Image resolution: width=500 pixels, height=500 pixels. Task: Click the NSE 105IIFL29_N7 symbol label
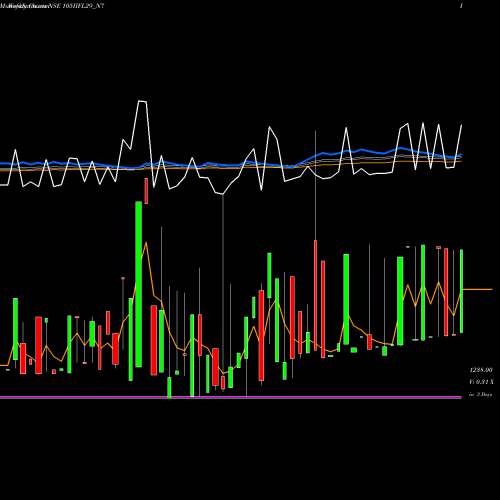click(78, 6)
